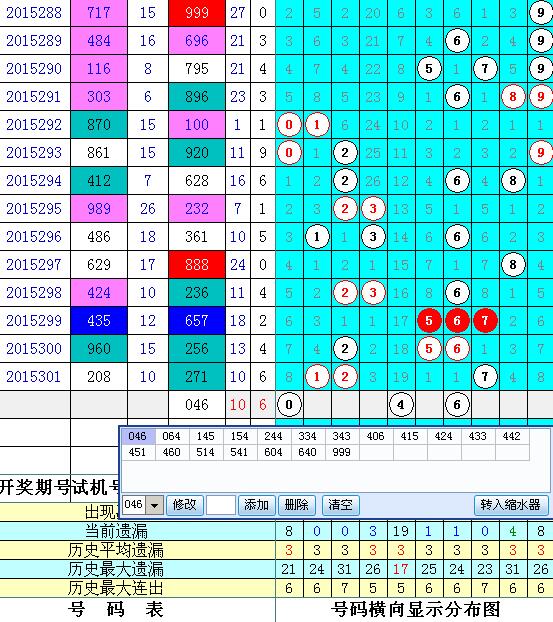553x622 pixels.
Task: Click circled 7 ball in row 2015301
Action: click(x=485, y=376)
